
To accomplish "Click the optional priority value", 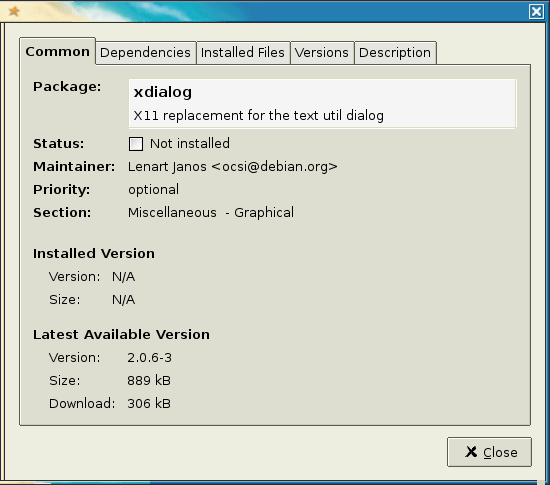I will [x=153, y=190].
